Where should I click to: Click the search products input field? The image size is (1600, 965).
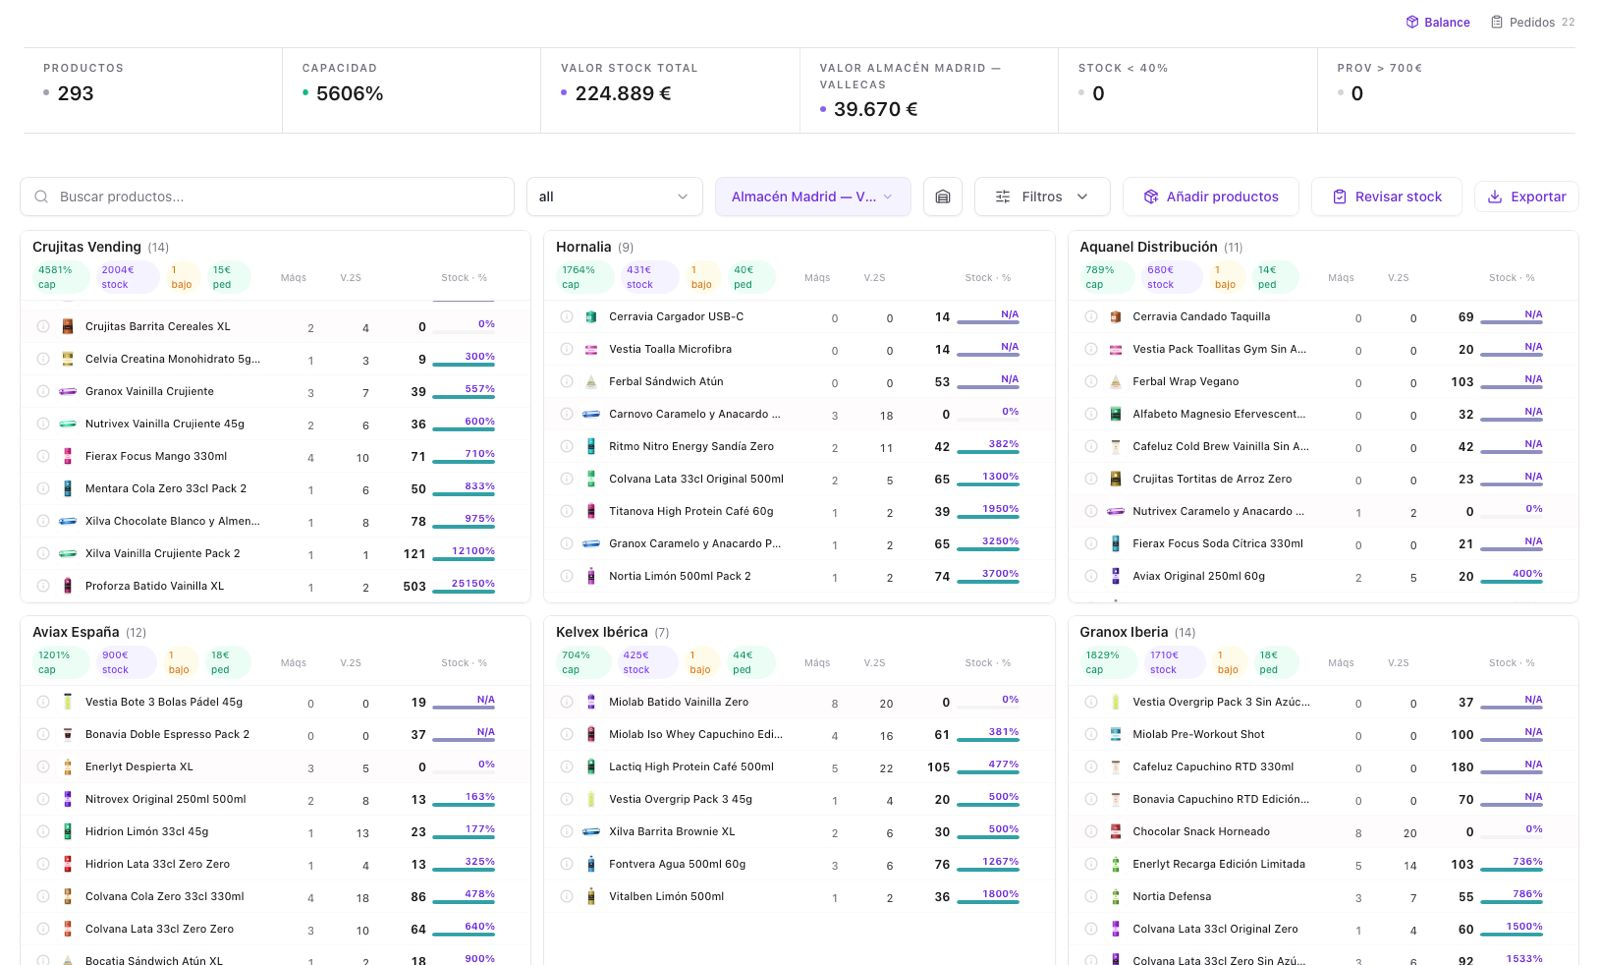coord(267,197)
